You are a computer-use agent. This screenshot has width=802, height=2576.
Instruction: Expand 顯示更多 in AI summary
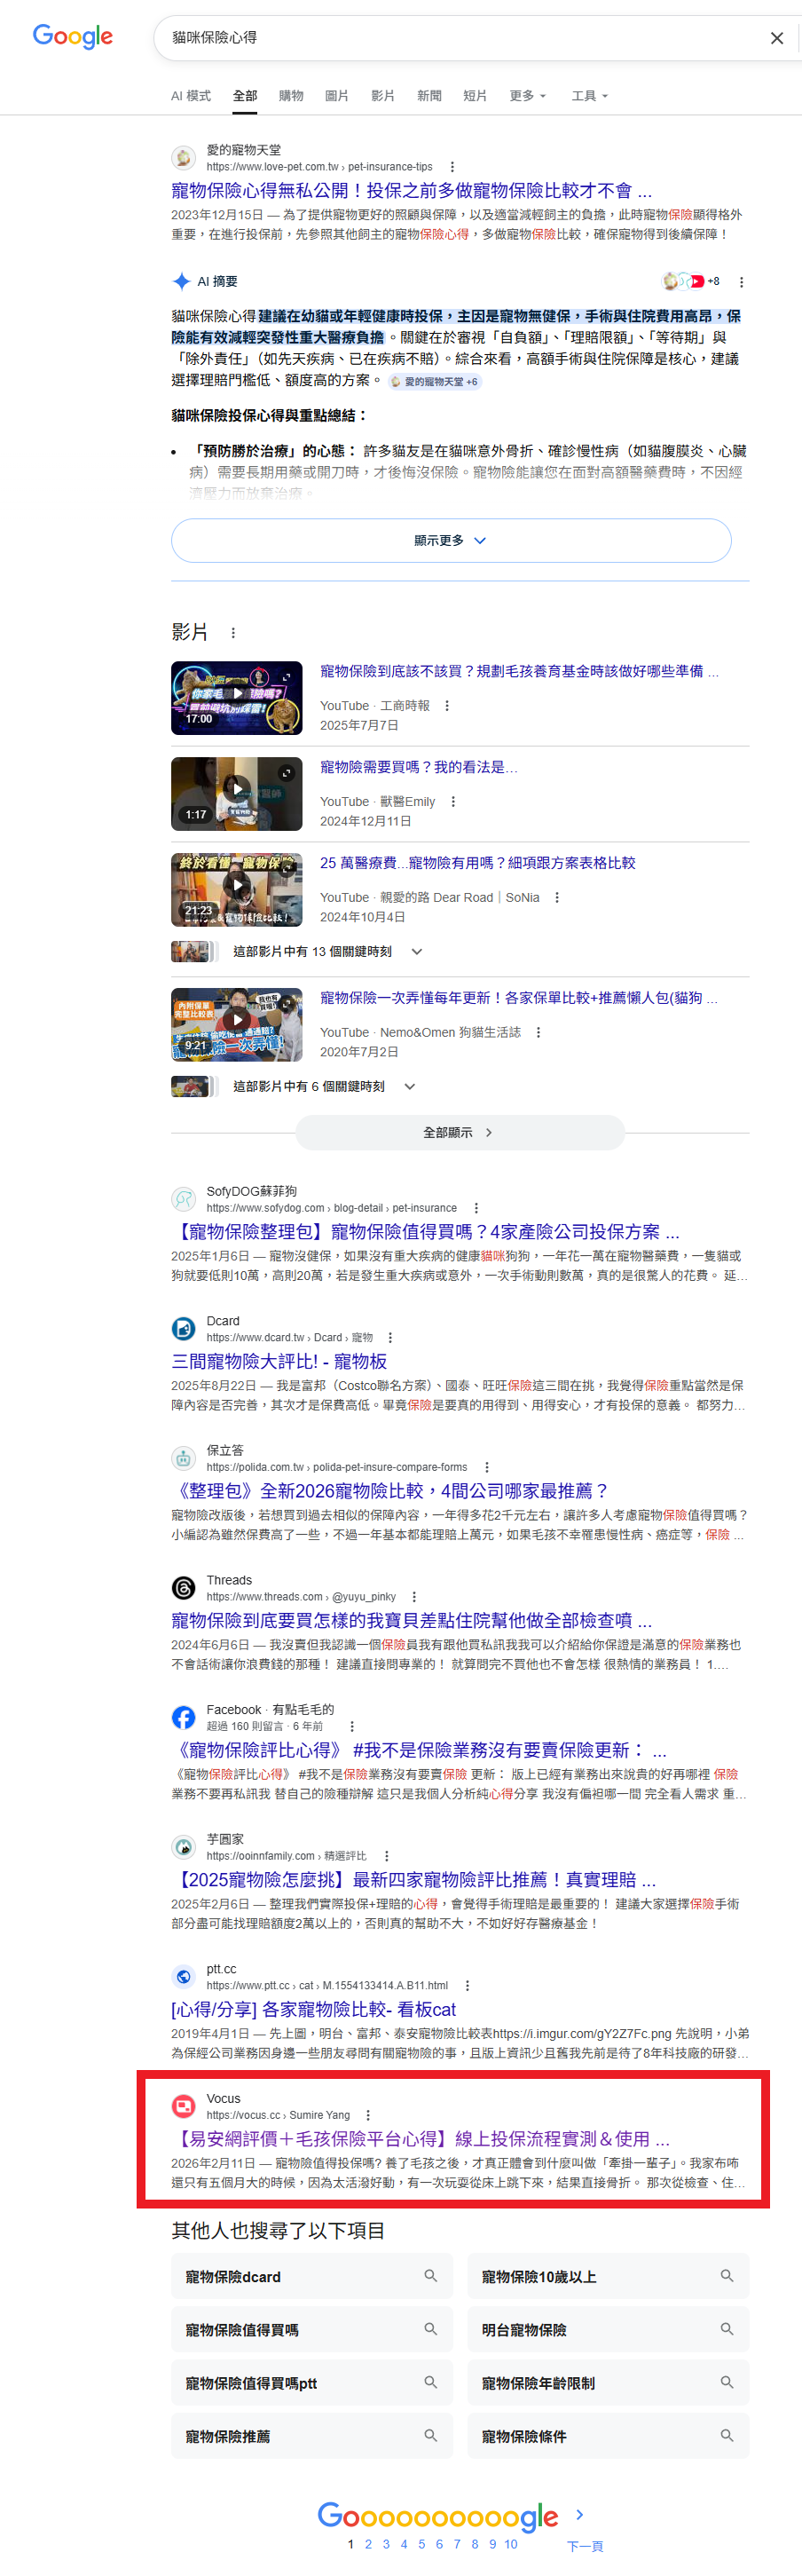(450, 540)
